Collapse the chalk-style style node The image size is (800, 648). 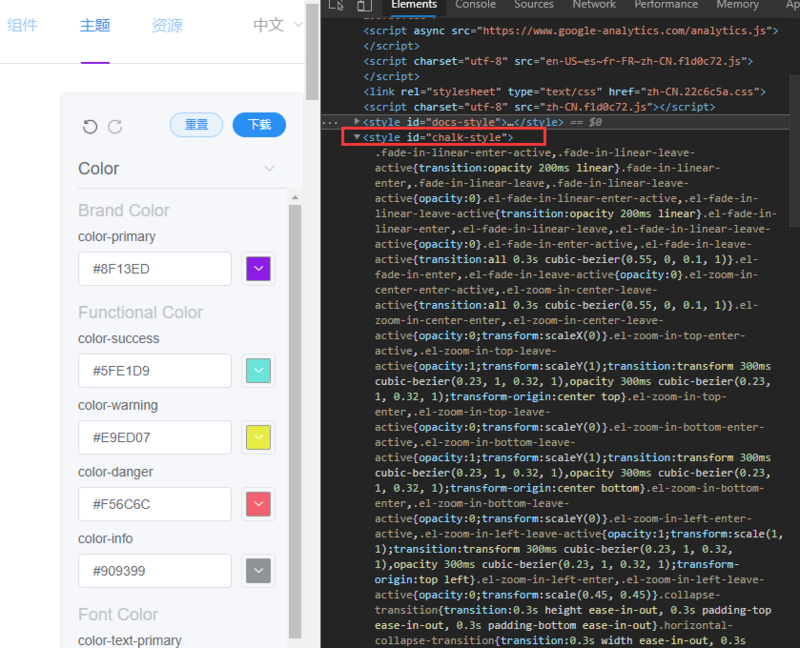click(357, 137)
